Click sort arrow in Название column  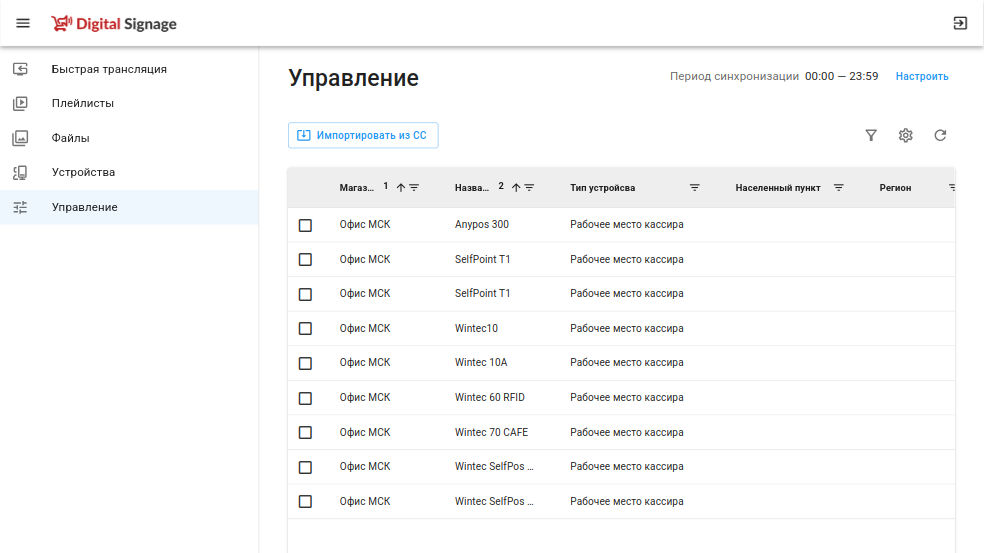point(516,188)
